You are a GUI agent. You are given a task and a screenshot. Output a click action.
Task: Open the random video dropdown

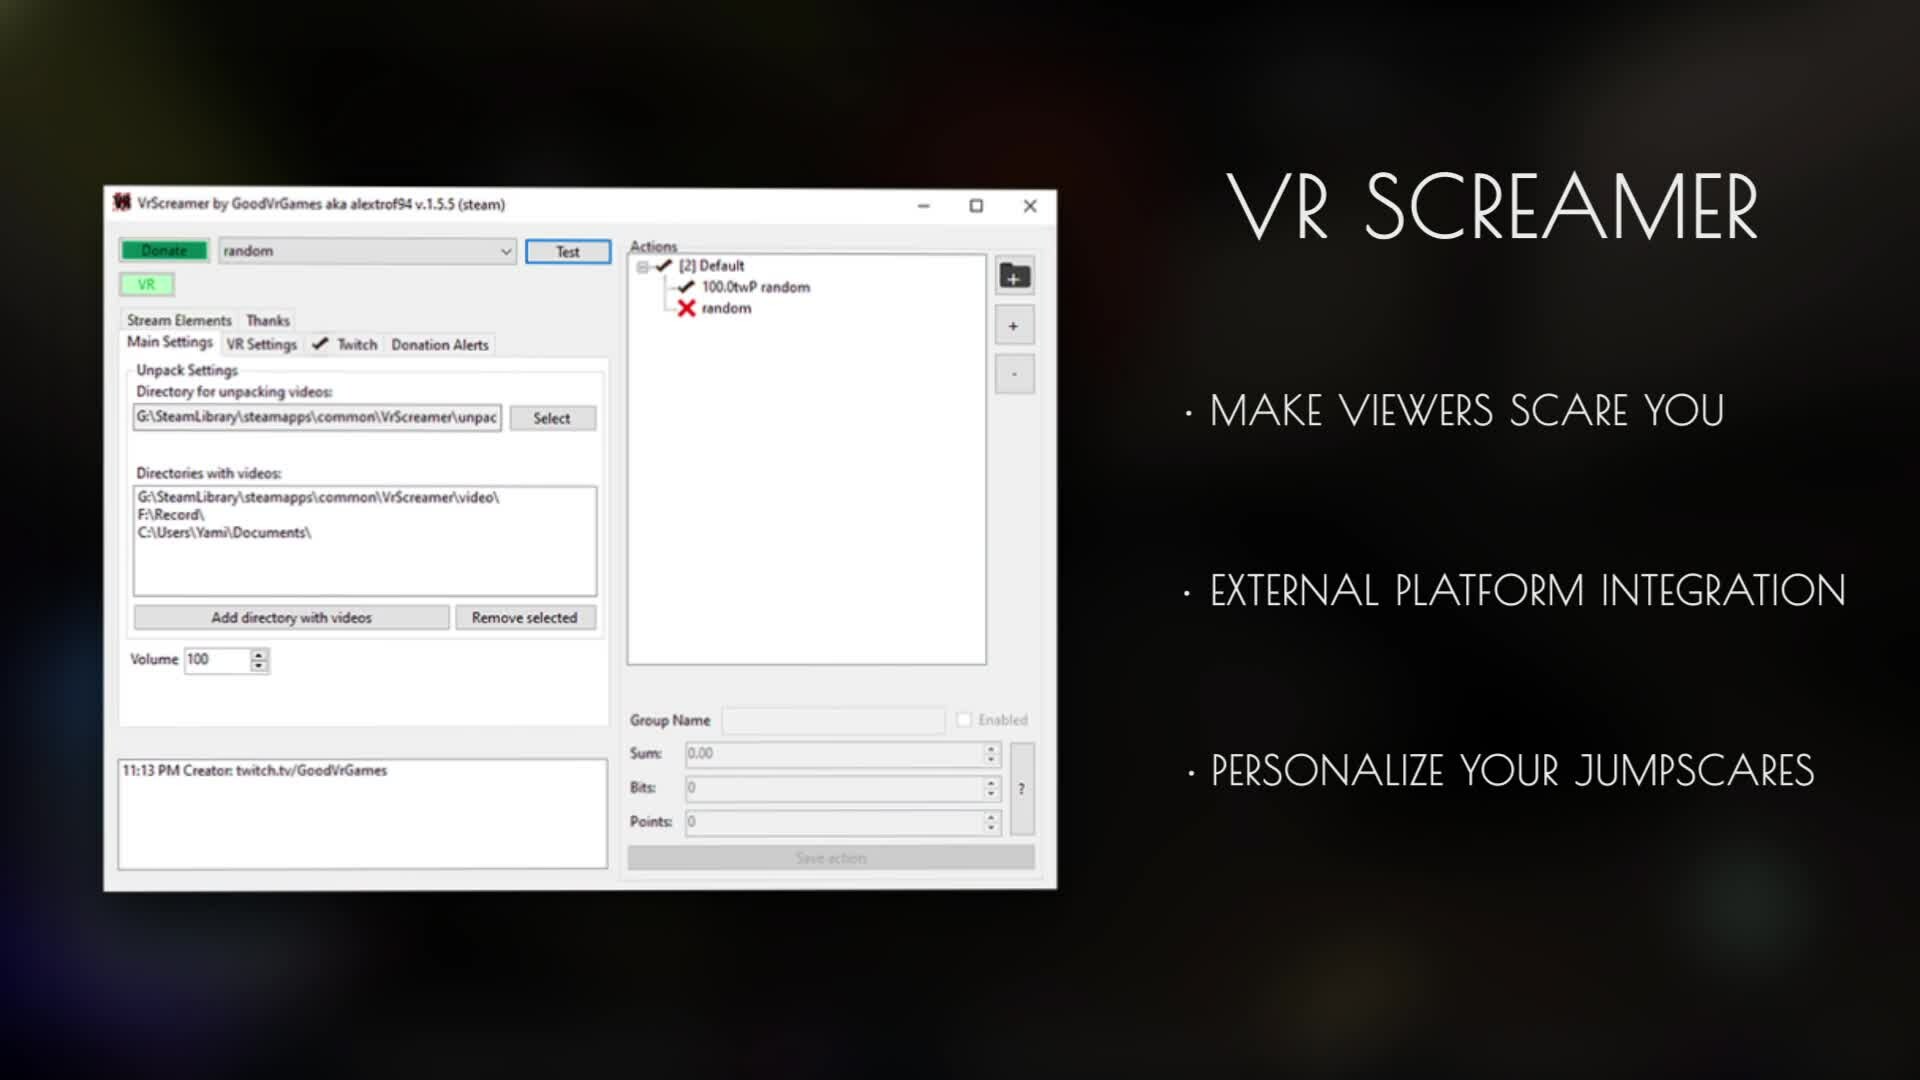506,251
